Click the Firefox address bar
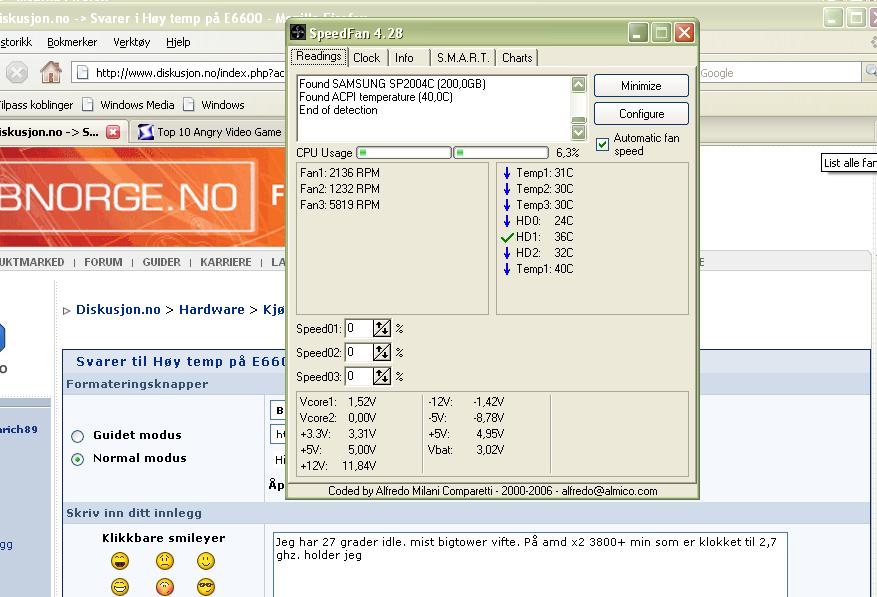 click(179, 73)
